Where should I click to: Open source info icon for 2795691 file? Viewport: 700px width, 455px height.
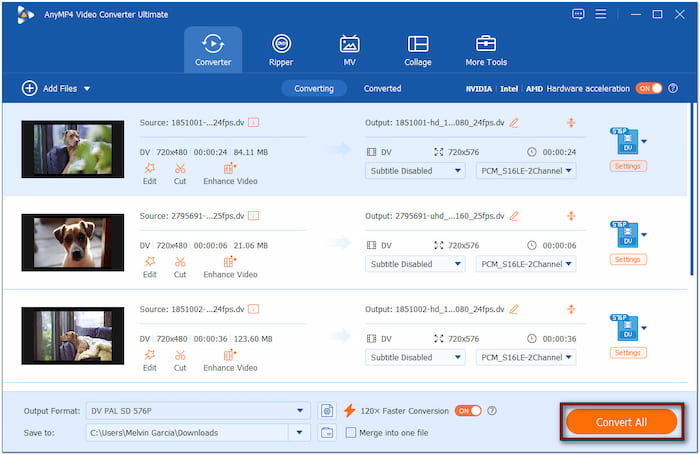tap(254, 216)
